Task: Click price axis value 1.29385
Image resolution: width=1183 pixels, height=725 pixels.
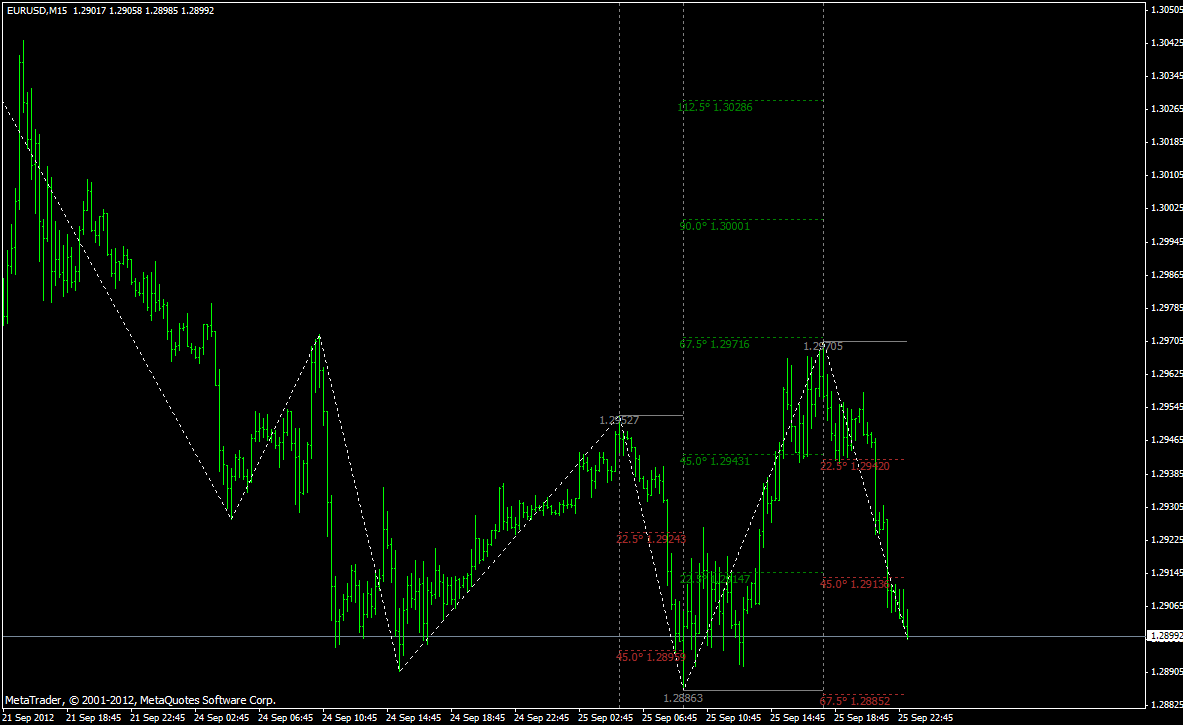Action: point(1166,473)
